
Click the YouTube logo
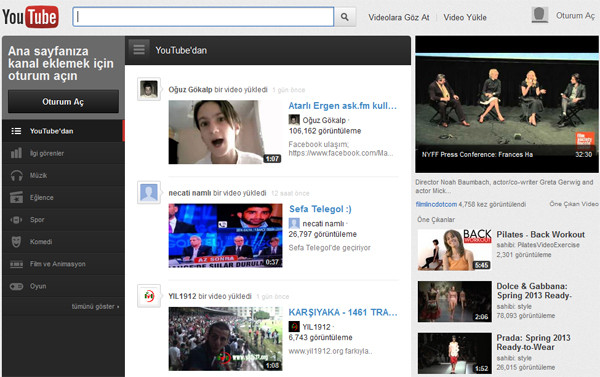tap(30, 17)
